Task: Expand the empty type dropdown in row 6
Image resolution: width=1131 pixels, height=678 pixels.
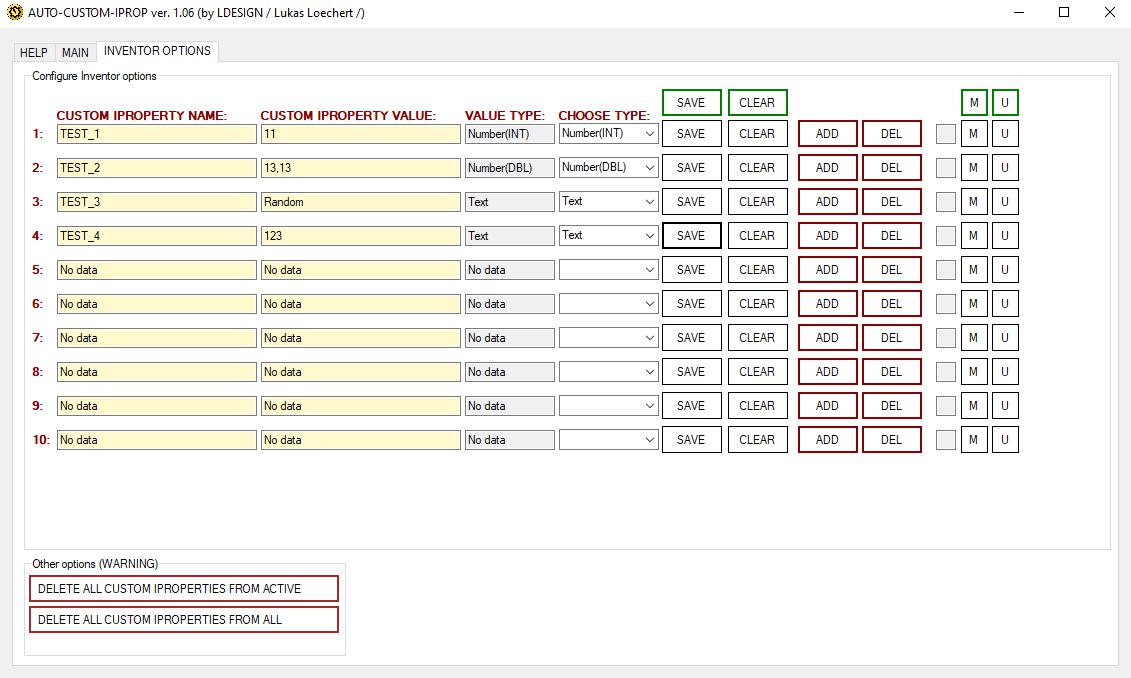Action: point(608,304)
